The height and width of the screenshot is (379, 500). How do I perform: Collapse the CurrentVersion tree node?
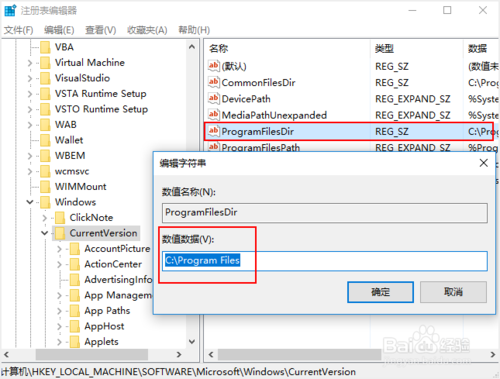coord(45,233)
